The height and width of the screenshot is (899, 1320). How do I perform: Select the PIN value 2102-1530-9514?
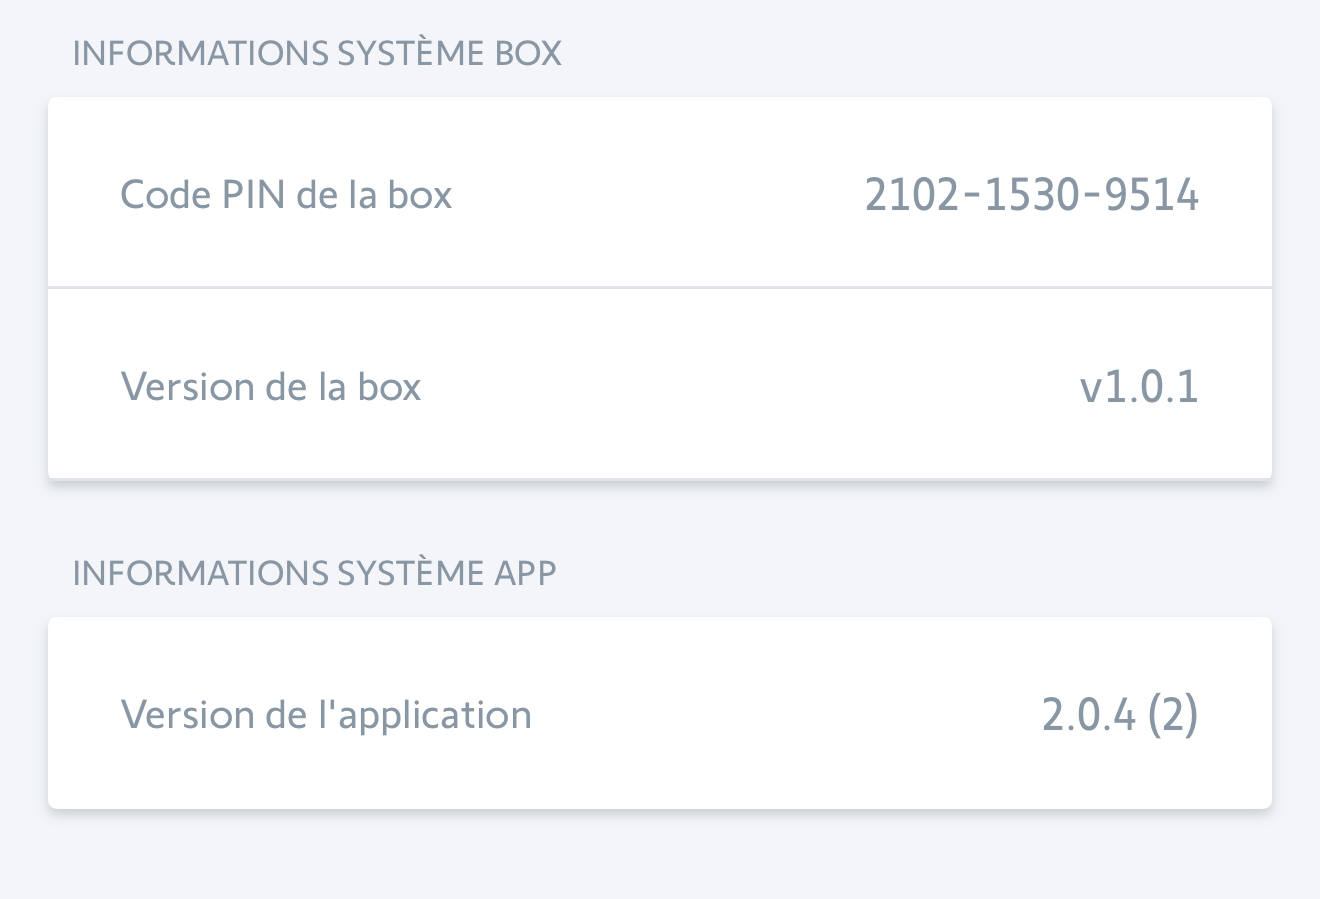pos(1031,194)
